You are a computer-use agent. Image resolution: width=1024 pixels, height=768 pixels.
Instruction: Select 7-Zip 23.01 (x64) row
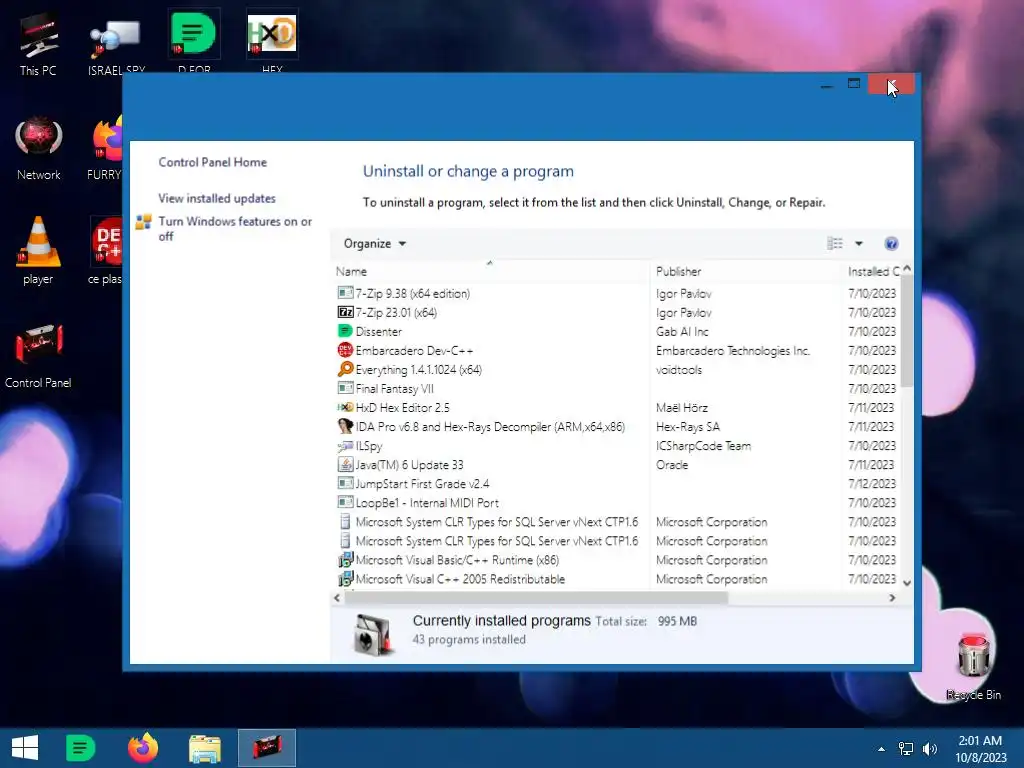[617, 313]
